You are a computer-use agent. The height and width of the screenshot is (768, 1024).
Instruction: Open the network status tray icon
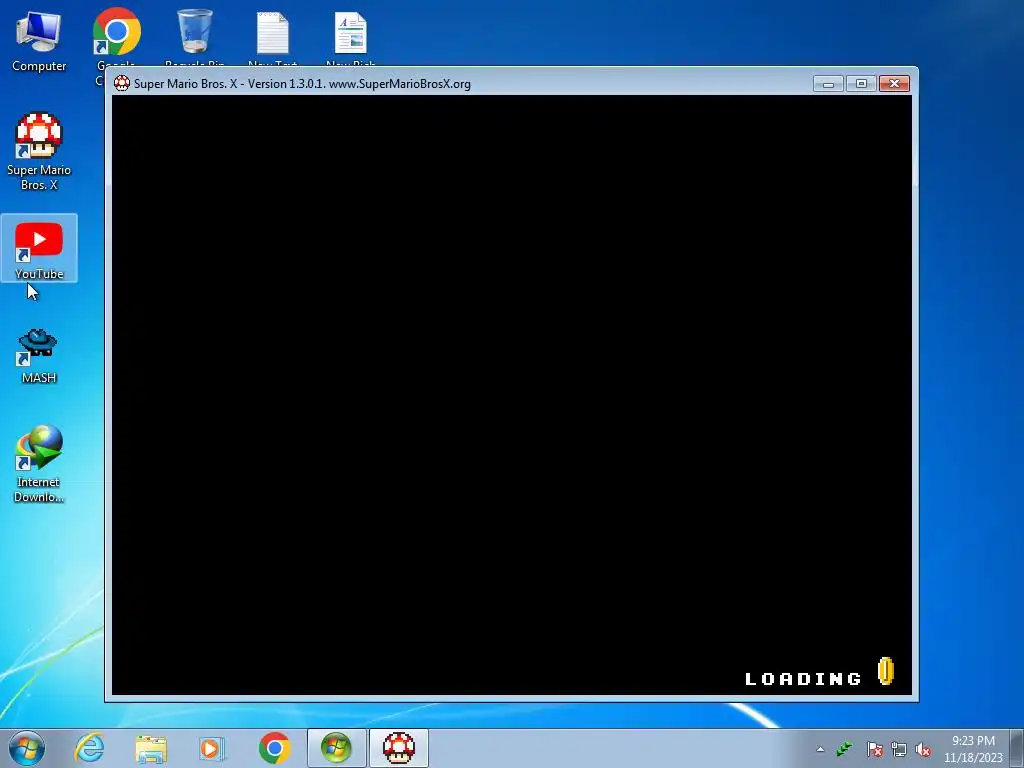coord(899,749)
